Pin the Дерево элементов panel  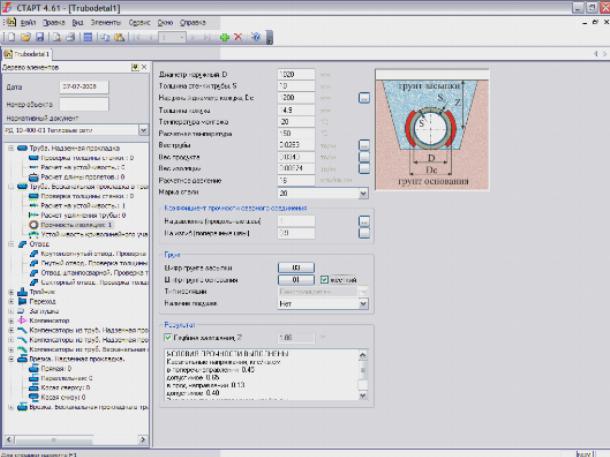[x=133, y=67]
